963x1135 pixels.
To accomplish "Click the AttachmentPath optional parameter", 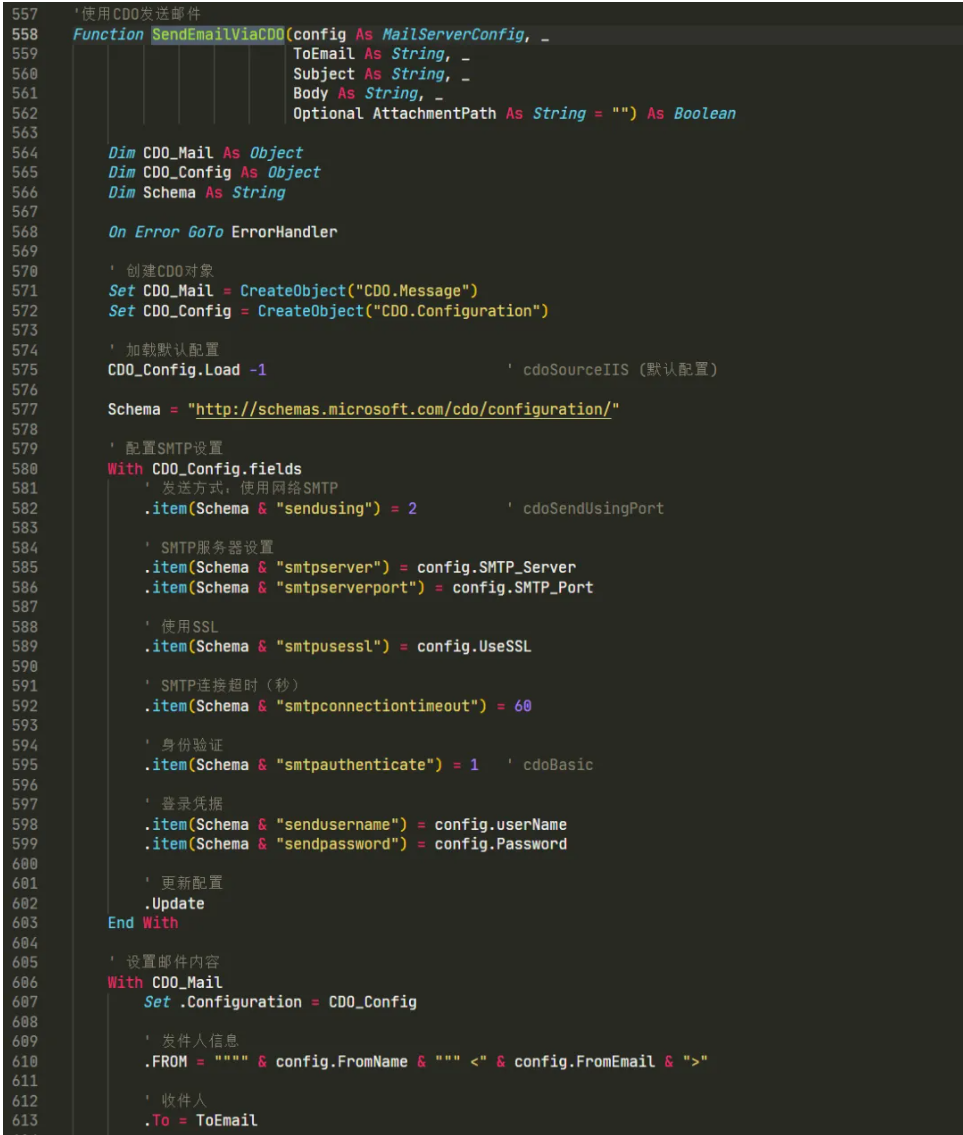I will pos(434,114).
